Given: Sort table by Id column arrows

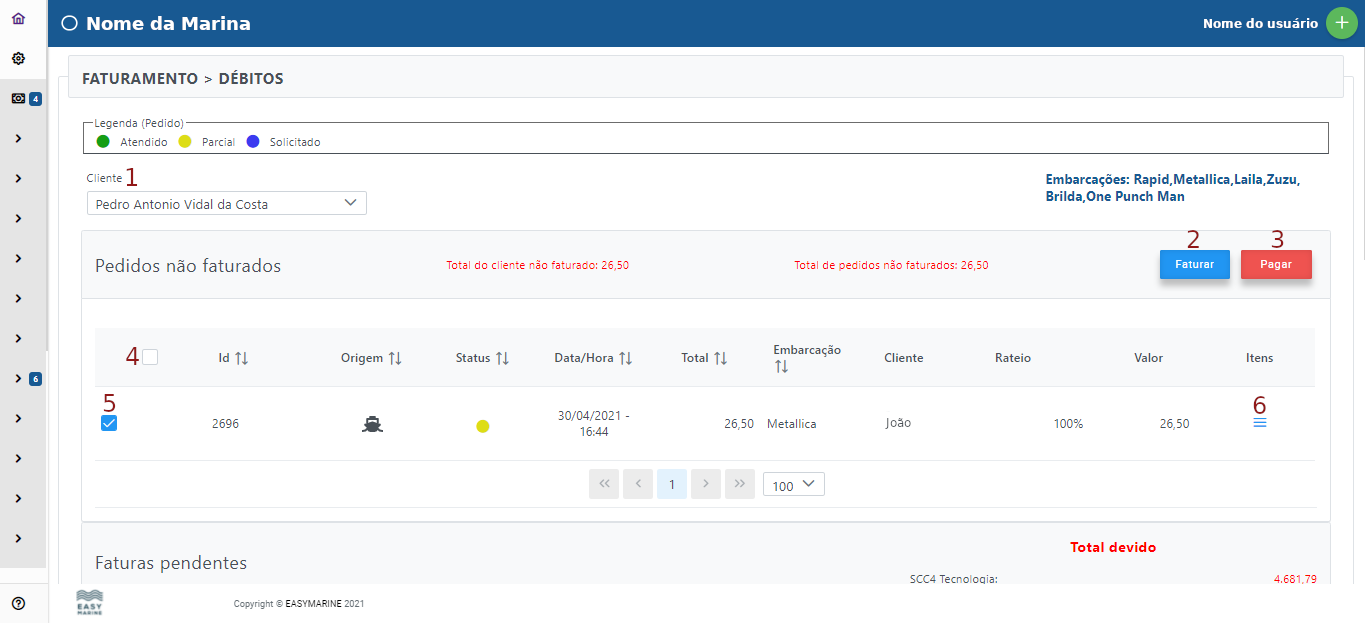Looking at the screenshot, I should pos(241,358).
